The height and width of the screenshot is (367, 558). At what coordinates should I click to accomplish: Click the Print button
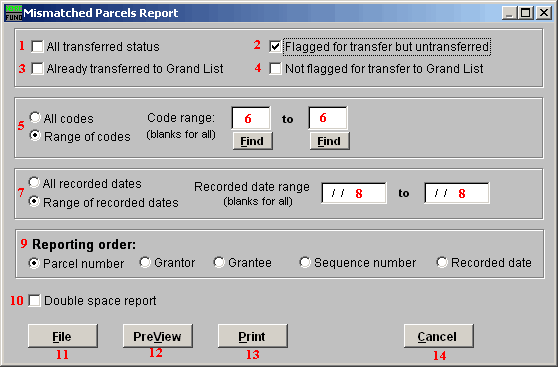[253, 336]
